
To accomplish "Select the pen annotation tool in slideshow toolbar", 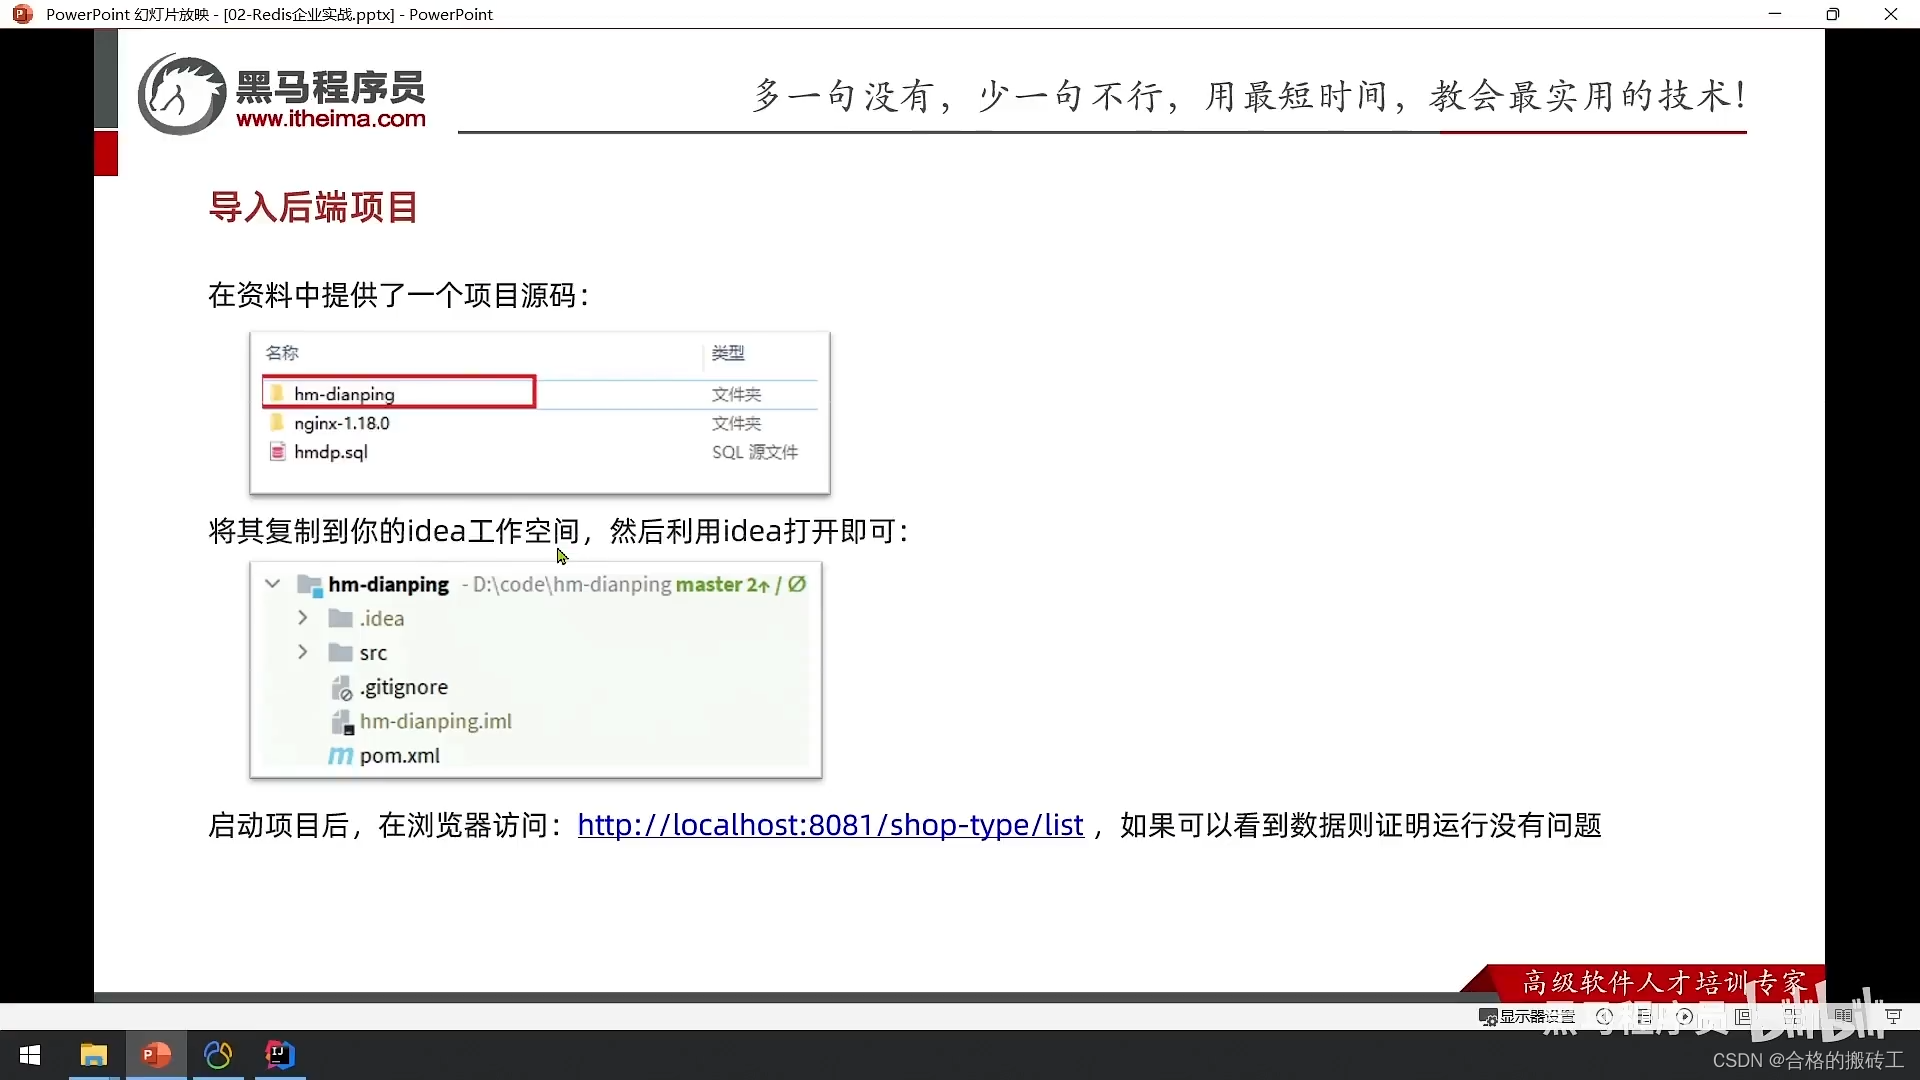I will [1647, 1016].
